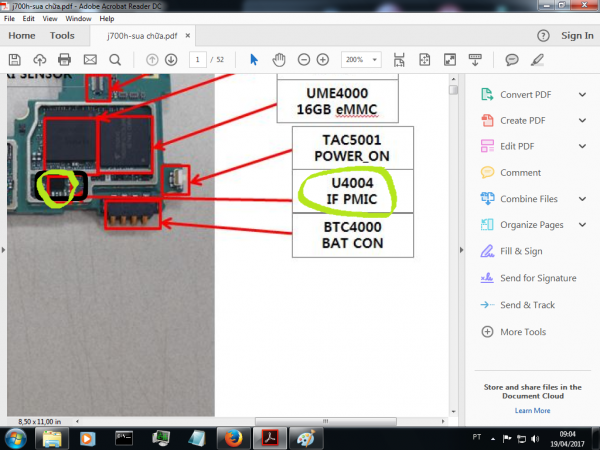Click the Save file icon
Viewport: 600px width, 450px height.
15,60
